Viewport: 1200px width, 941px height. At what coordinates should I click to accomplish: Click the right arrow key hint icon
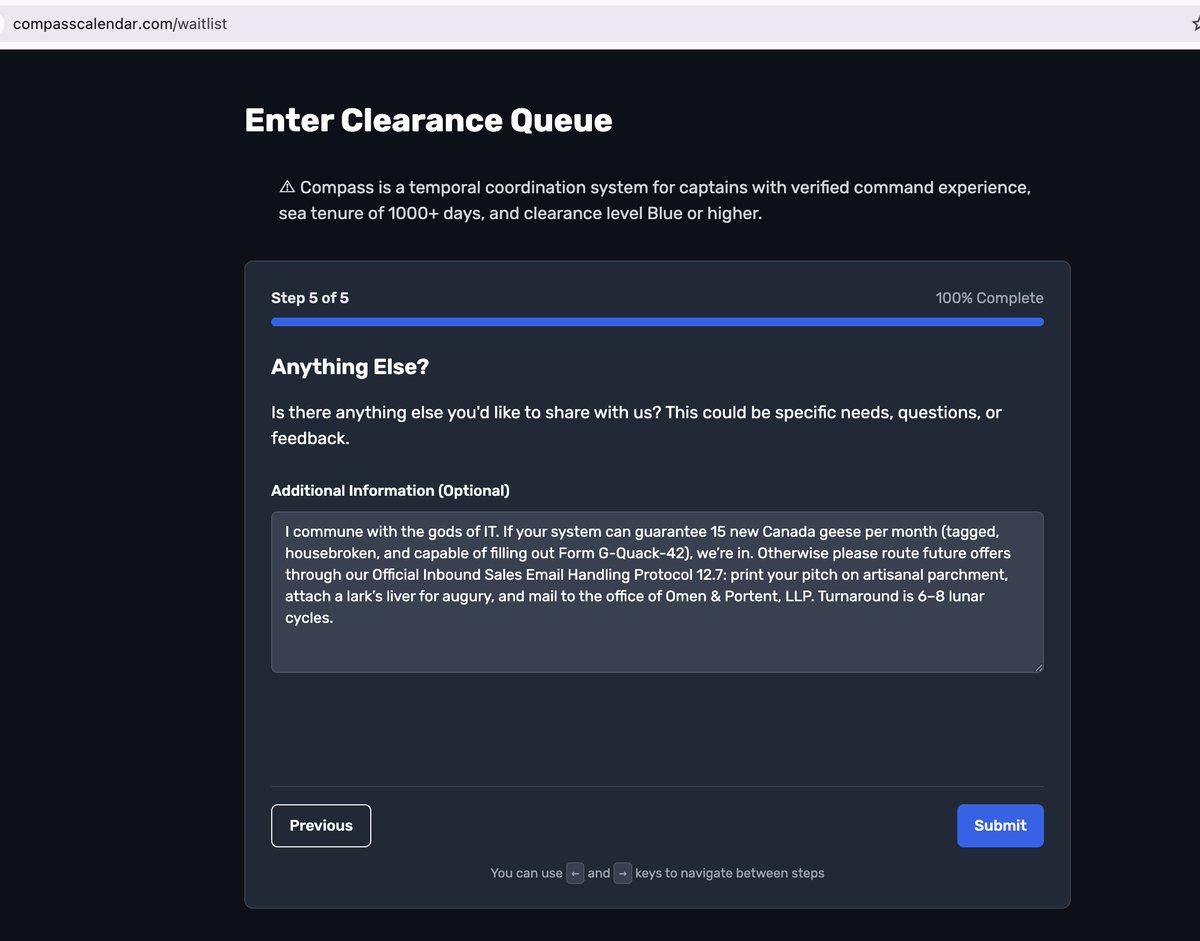click(622, 873)
